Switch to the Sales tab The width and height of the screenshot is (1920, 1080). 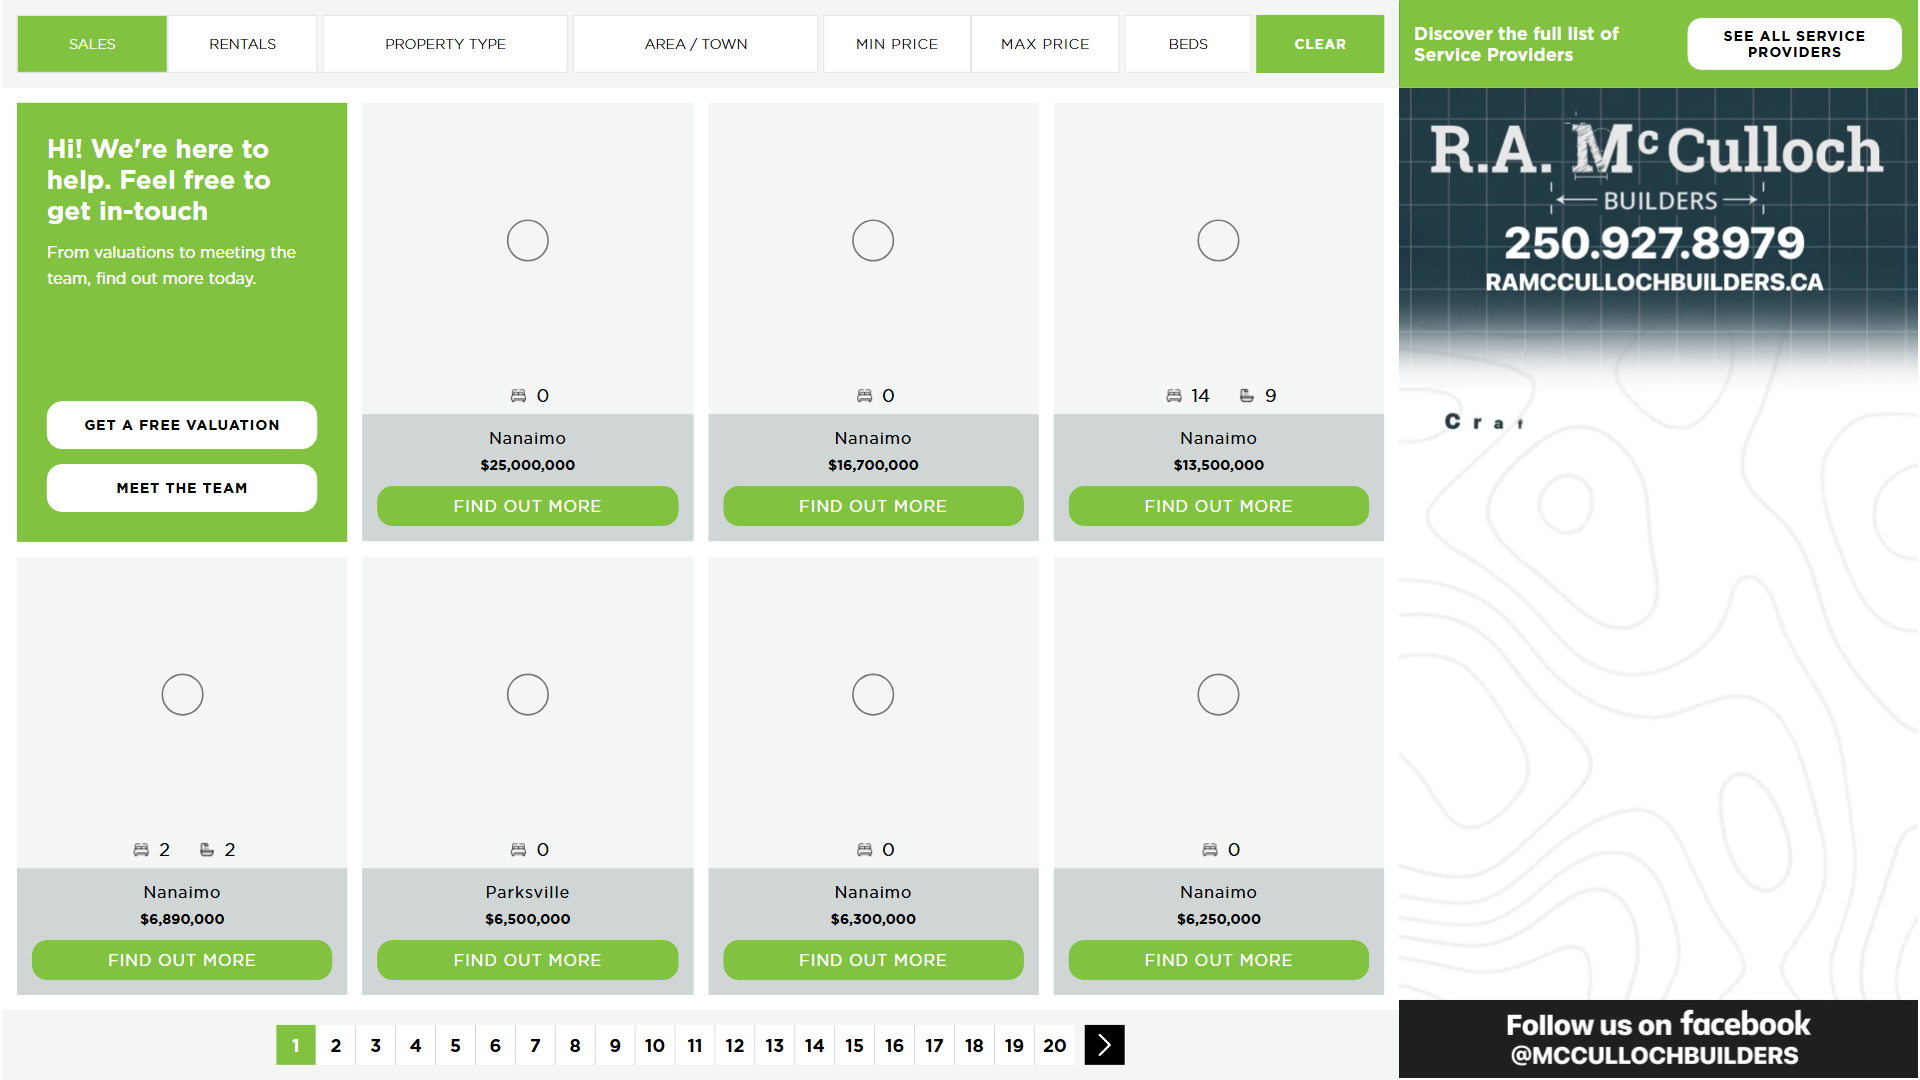[92, 44]
